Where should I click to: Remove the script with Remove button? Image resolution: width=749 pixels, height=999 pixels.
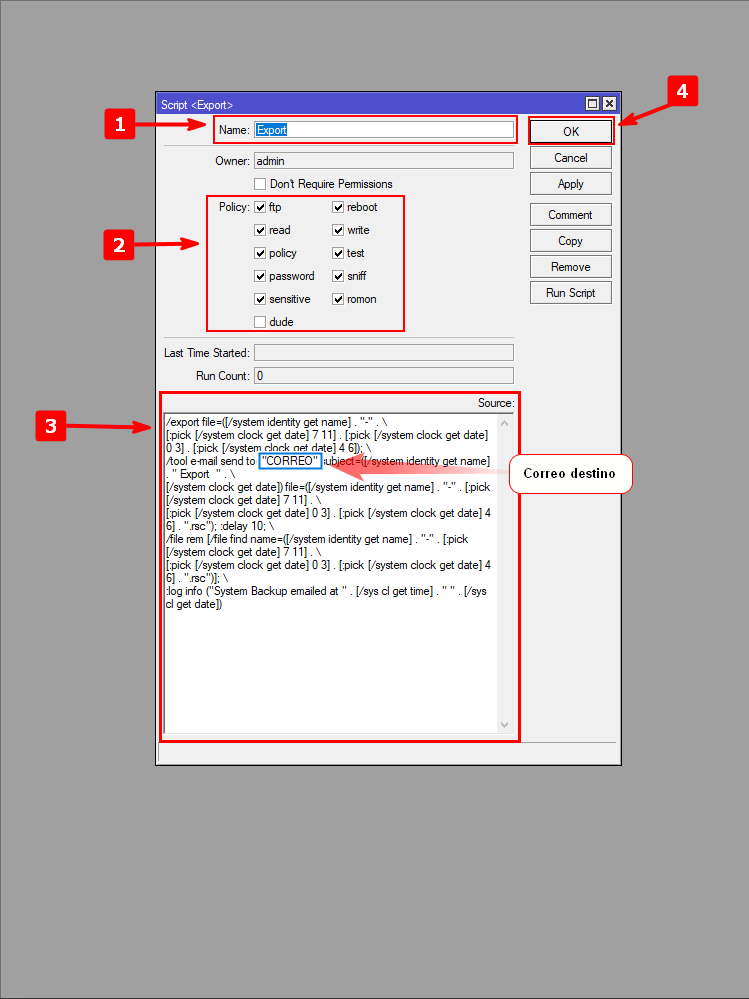pyautogui.click(x=570, y=267)
